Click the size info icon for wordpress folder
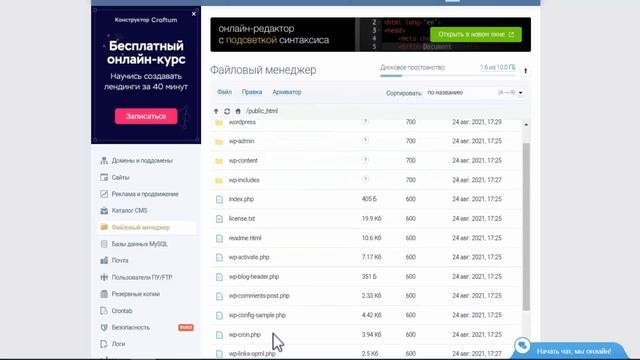Viewport: 640px width, 360px height. click(365, 121)
